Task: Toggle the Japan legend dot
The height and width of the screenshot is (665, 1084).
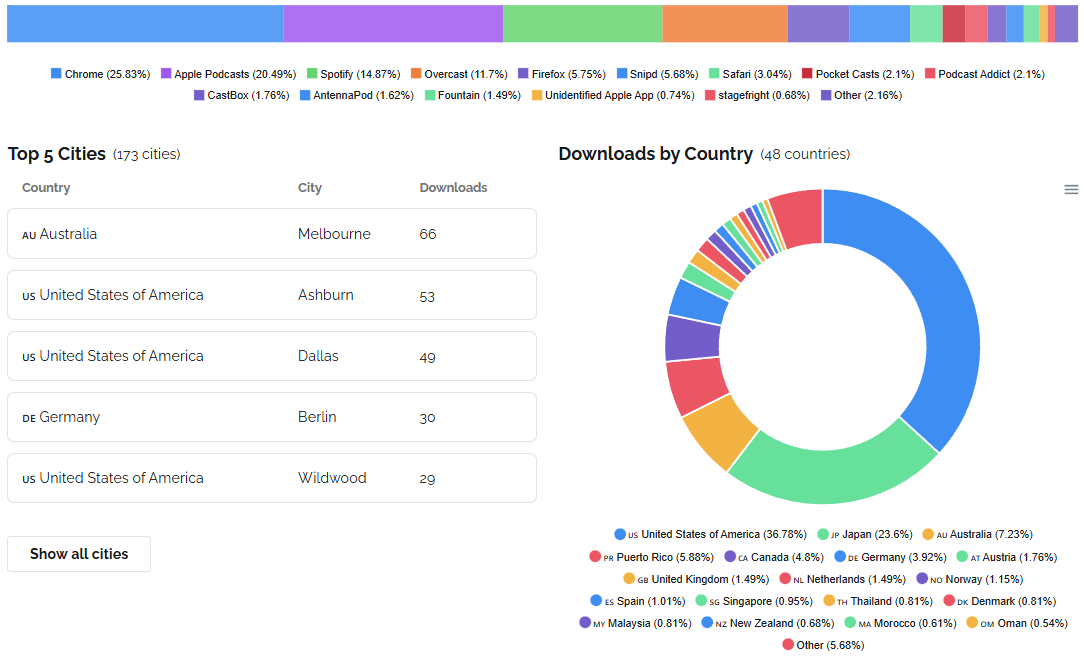Action: click(823, 534)
